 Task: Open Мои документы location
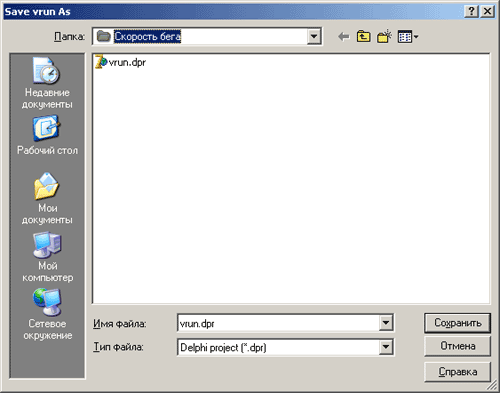[x=47, y=198]
